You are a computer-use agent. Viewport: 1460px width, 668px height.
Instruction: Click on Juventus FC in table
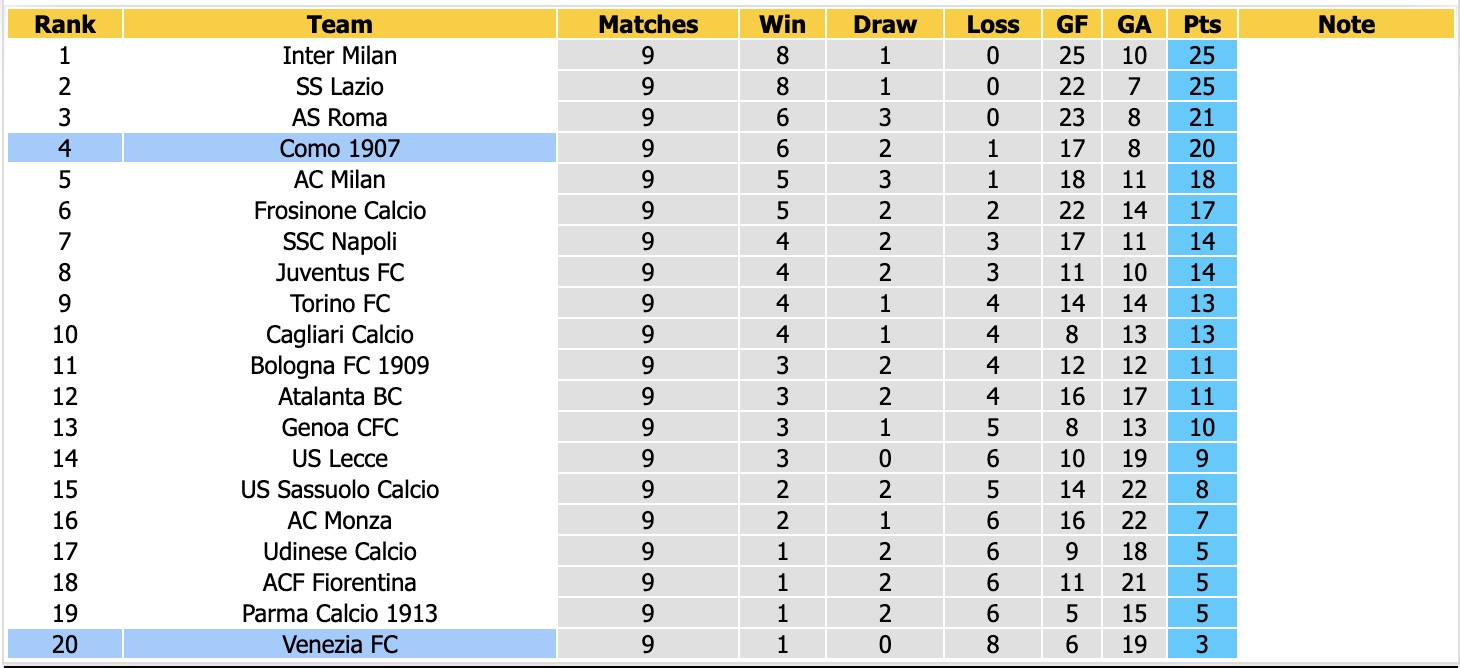click(x=340, y=273)
